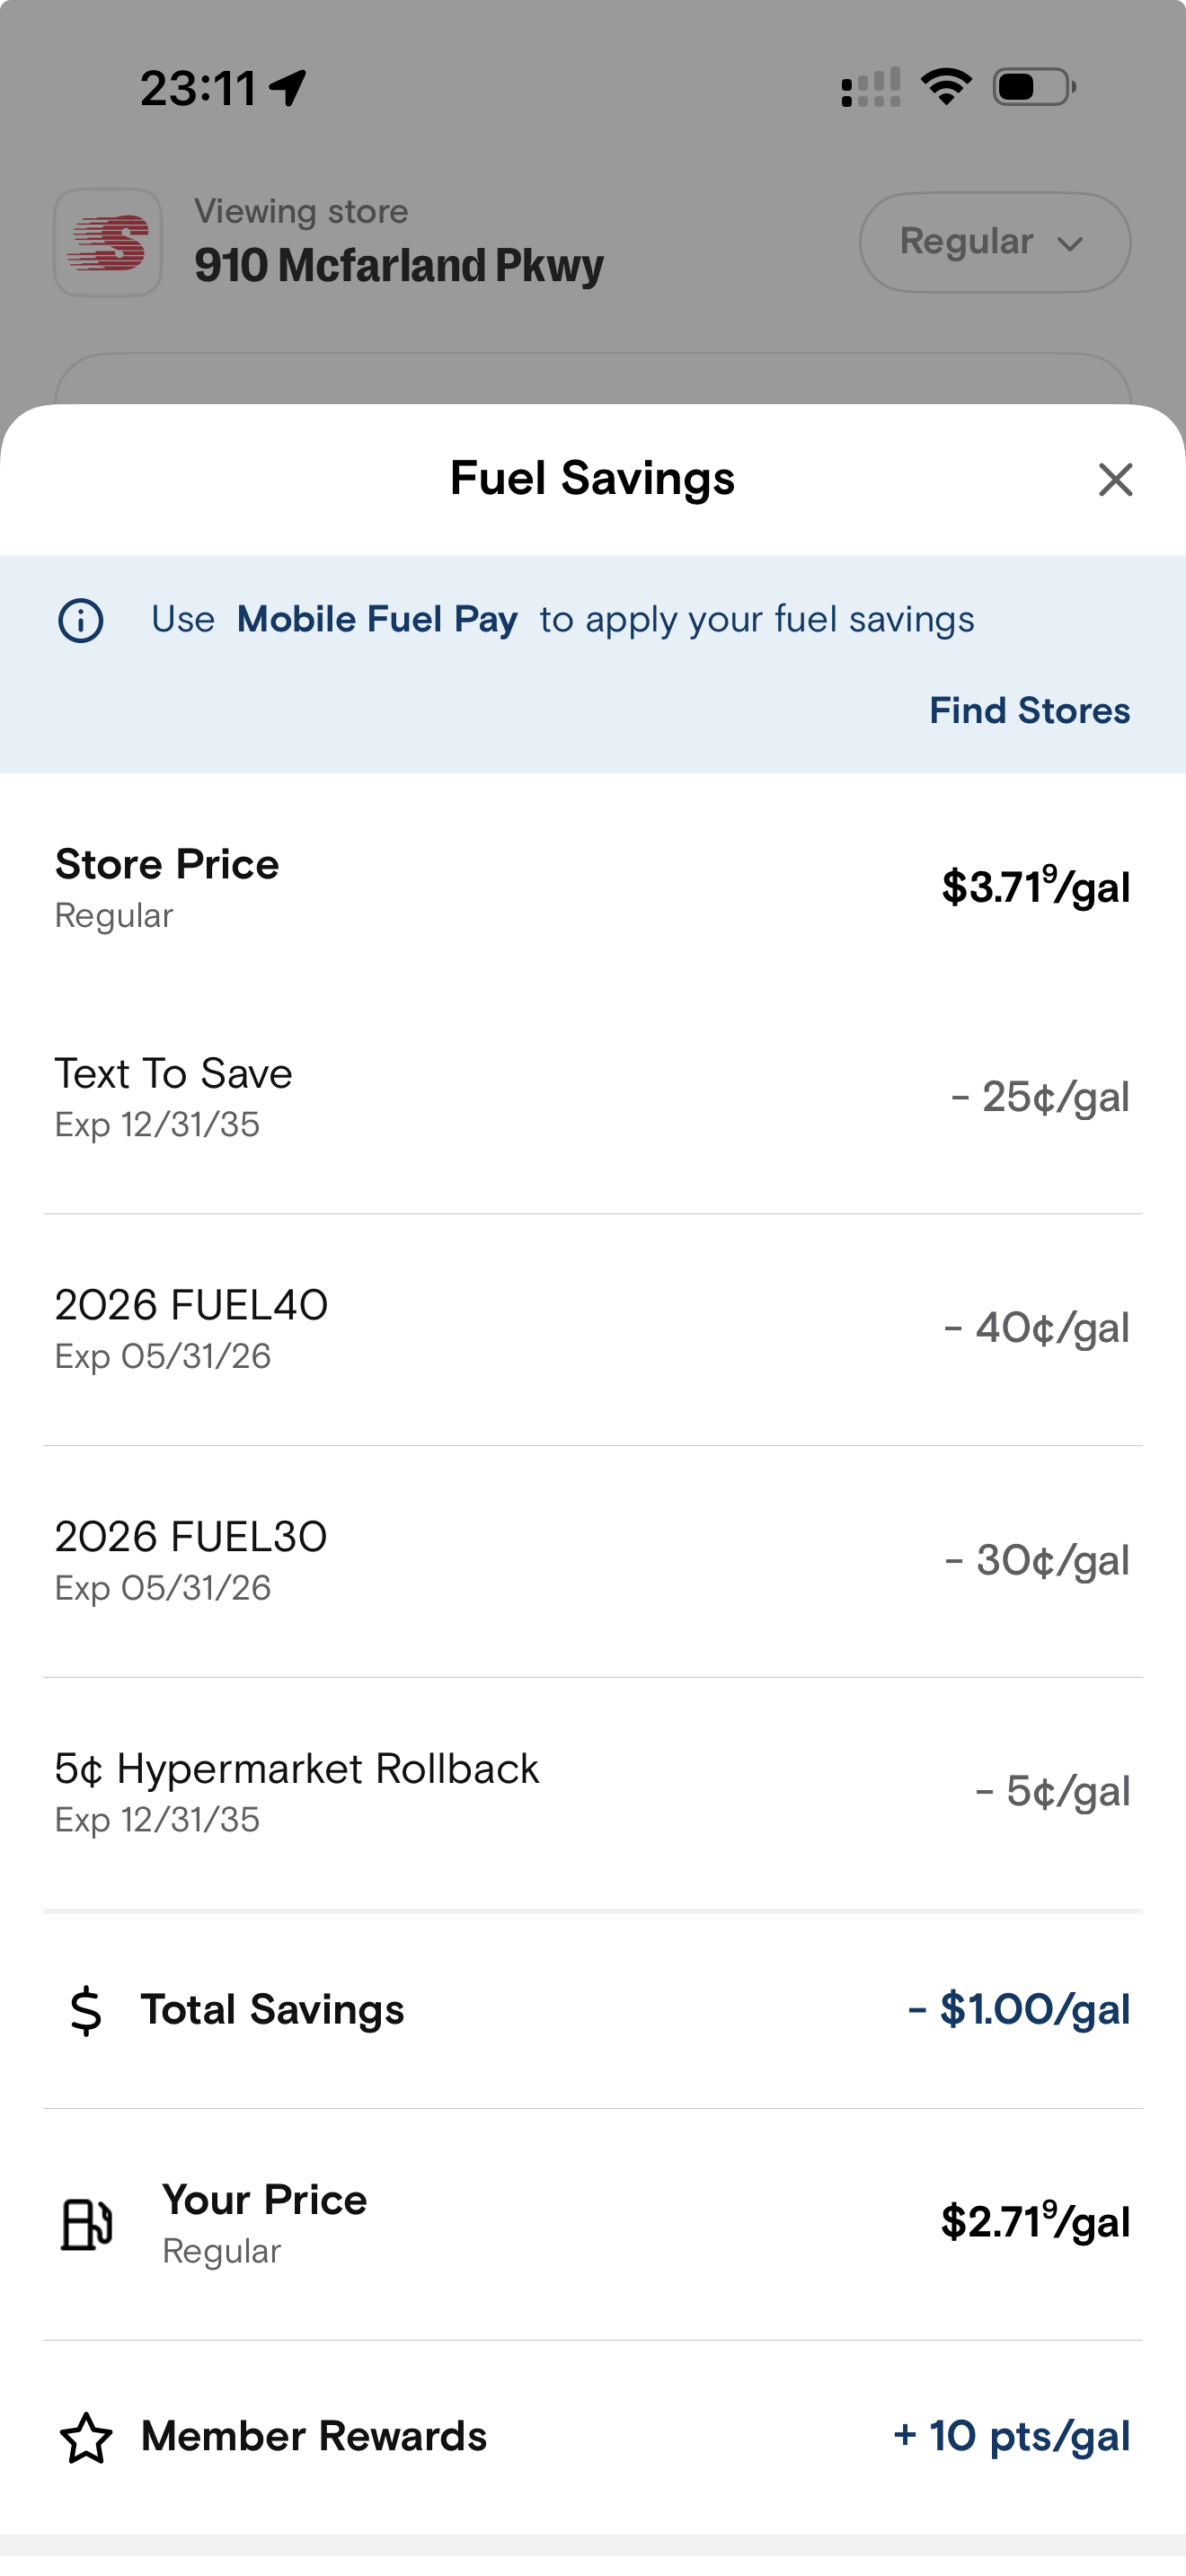Select the 2026 FUEL30 discount row
Screen dimensions: 1186x2576
pyautogui.click(x=592, y=1561)
